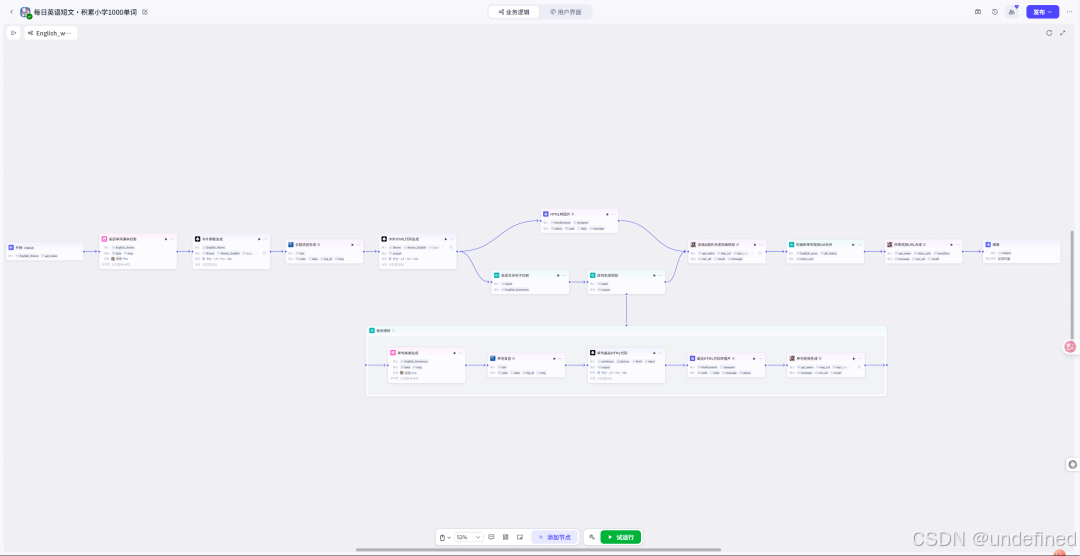This screenshot has width=1080, height=556.
Task: Click black model icon of 卡片参数生成
Action: click(x=198, y=239)
